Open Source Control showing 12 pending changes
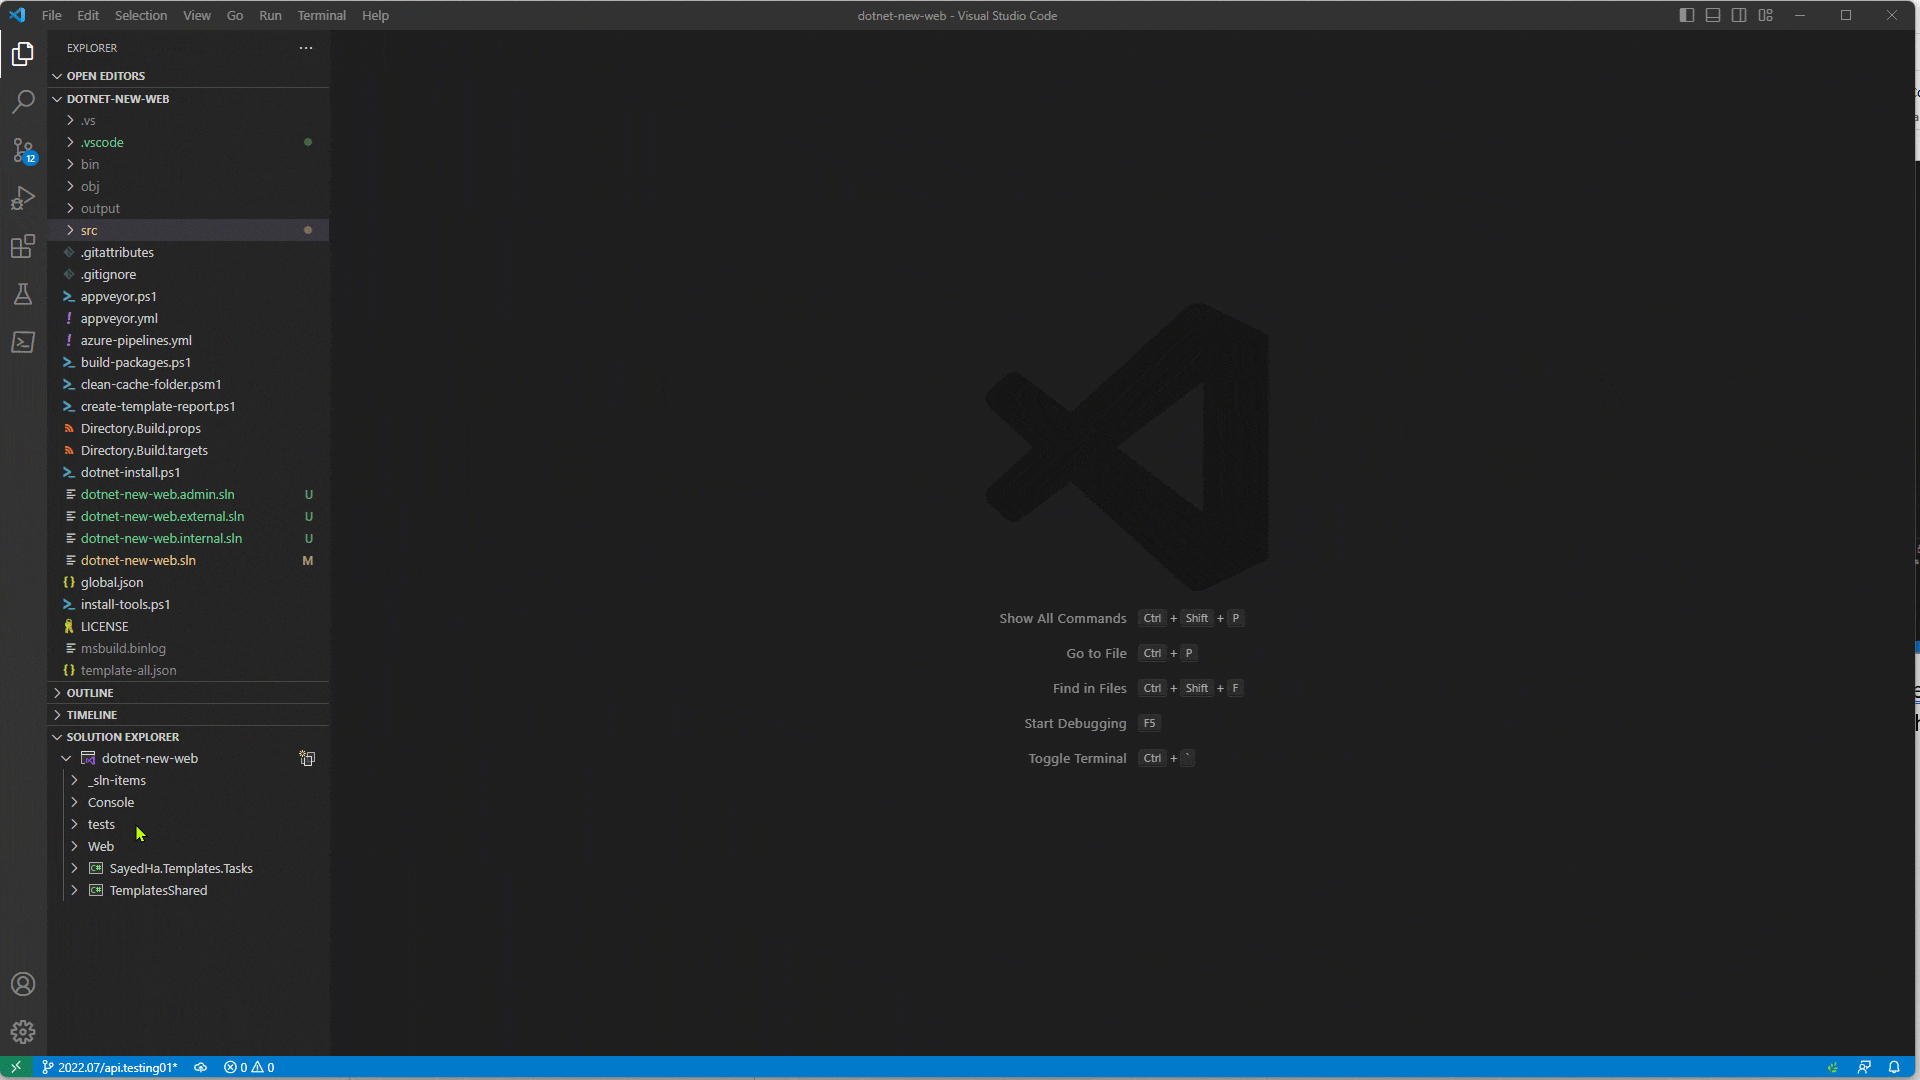The height and width of the screenshot is (1080, 1920). [x=23, y=150]
